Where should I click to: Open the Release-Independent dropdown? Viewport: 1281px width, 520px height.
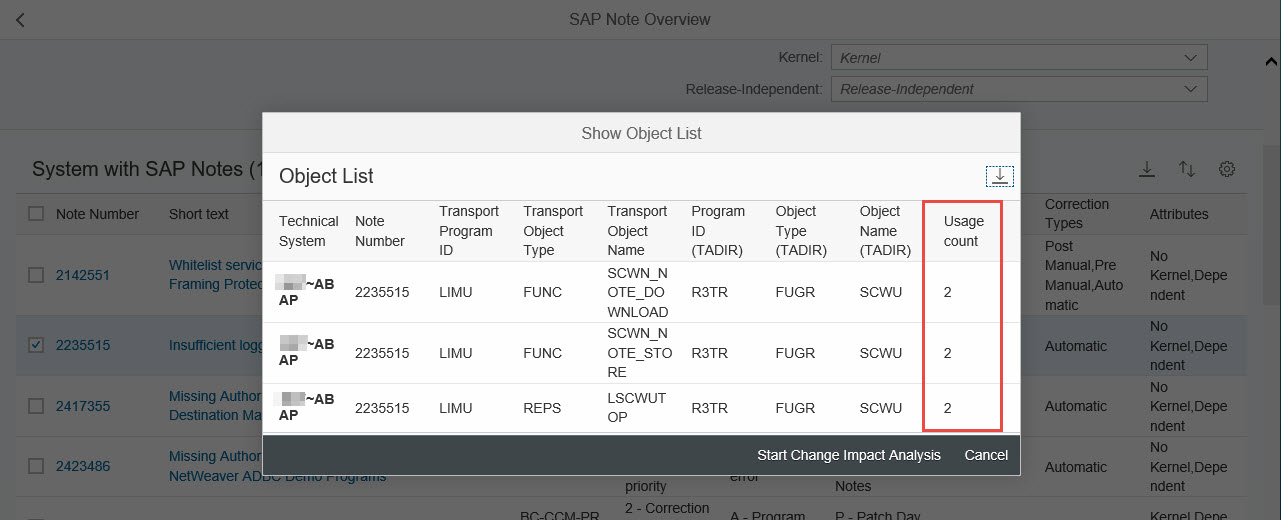[1189, 89]
